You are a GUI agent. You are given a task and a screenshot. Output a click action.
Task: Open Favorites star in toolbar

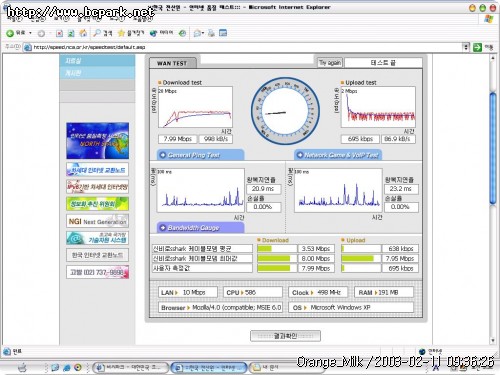(121, 33)
